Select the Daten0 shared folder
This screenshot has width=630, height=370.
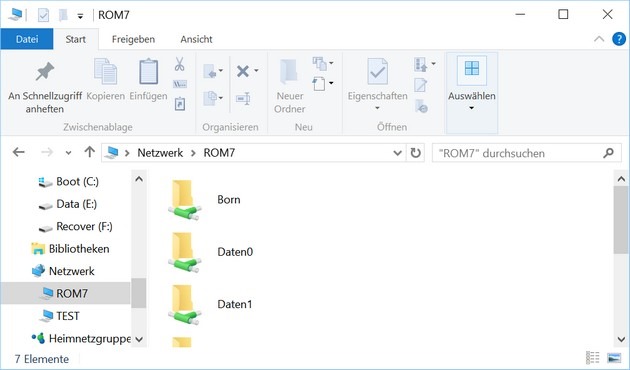[x=211, y=252]
